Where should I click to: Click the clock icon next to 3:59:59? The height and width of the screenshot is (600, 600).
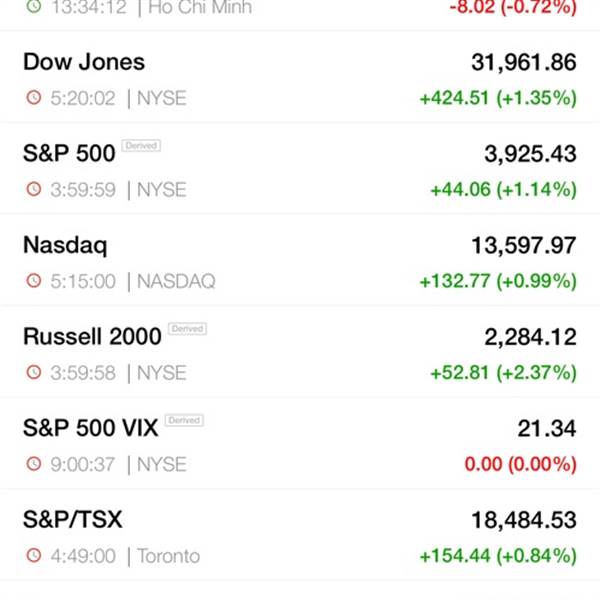(34, 189)
